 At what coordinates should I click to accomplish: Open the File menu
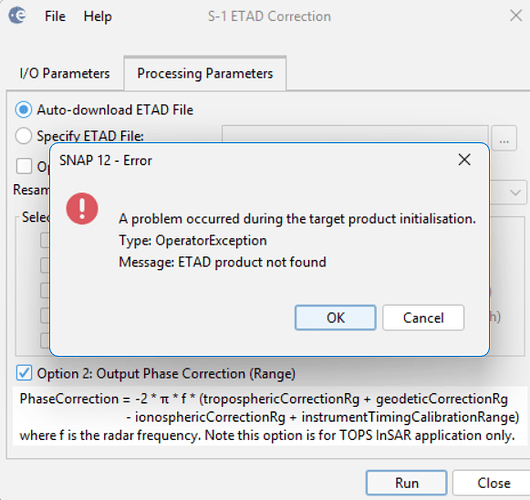(55, 16)
